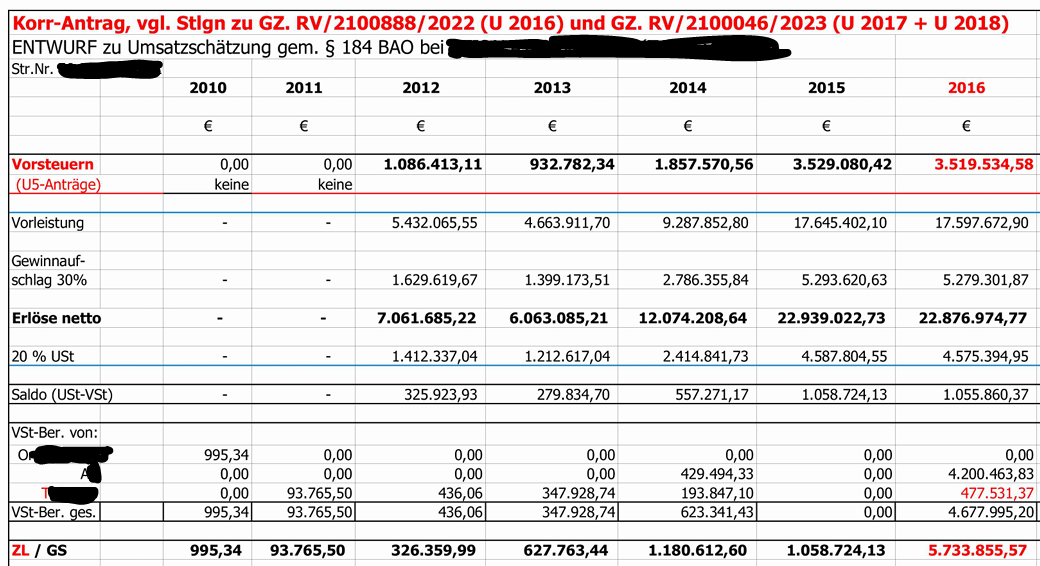
Task: Select the red Vorsteuern row label
Action: pos(53,164)
